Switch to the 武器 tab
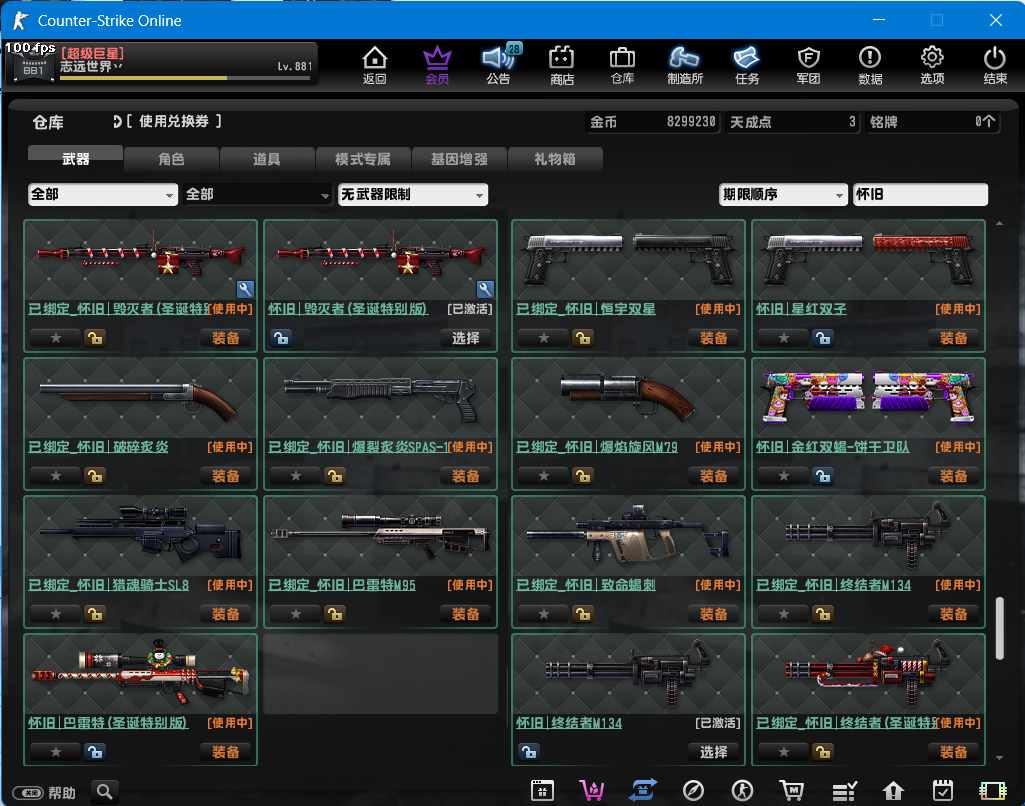 pyautogui.click(x=75, y=158)
